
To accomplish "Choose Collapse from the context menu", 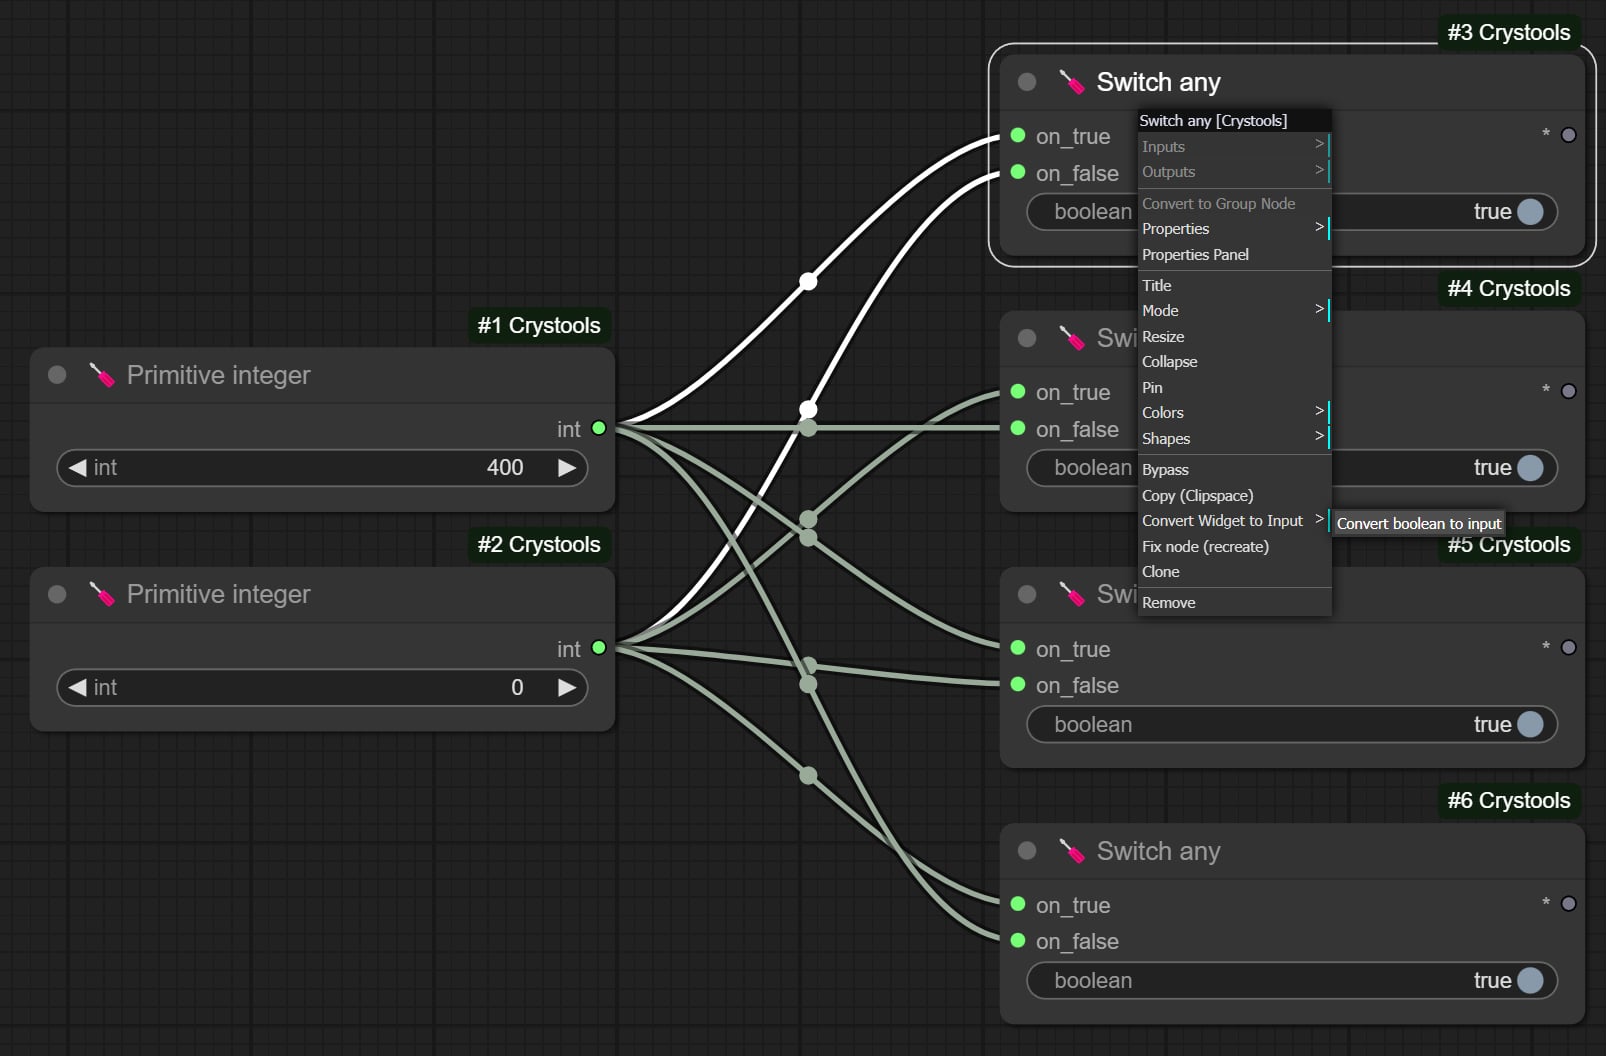I will point(1234,362).
